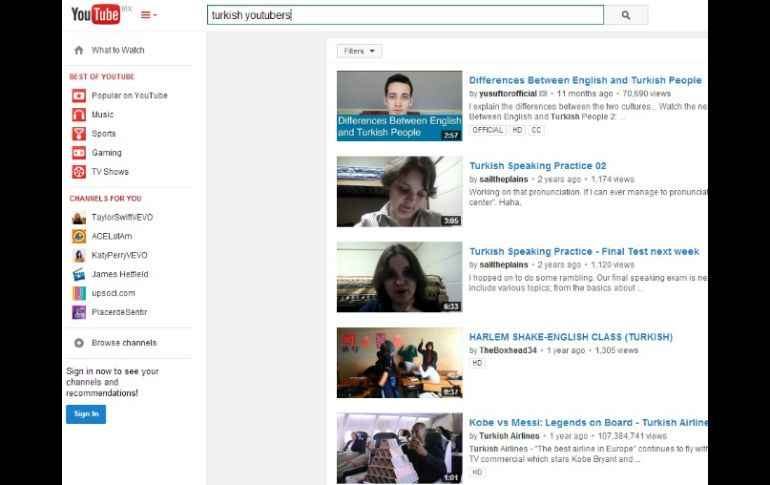Select Popular on YouTube icon
This screenshot has width=770, height=485.
click(x=79, y=96)
